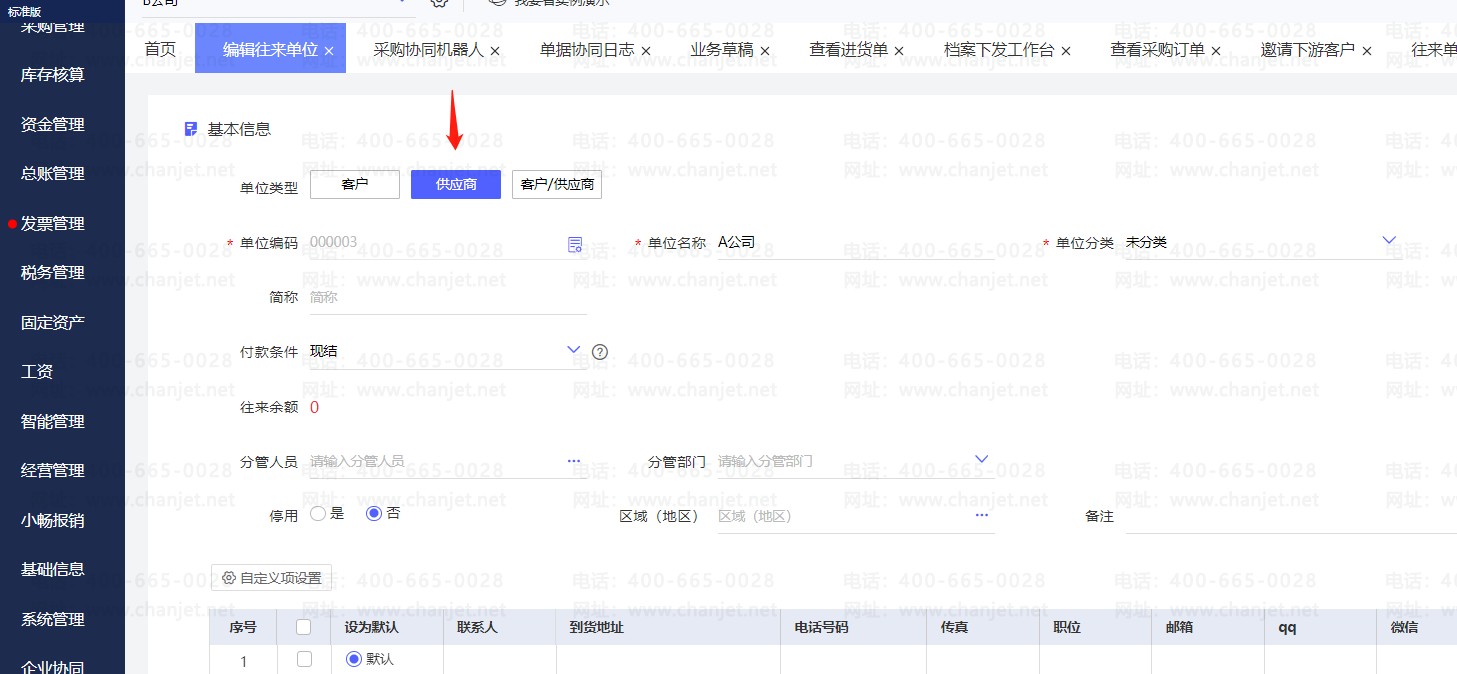Select 否 for 停用
This screenshot has width=1457, height=674.
[x=374, y=513]
